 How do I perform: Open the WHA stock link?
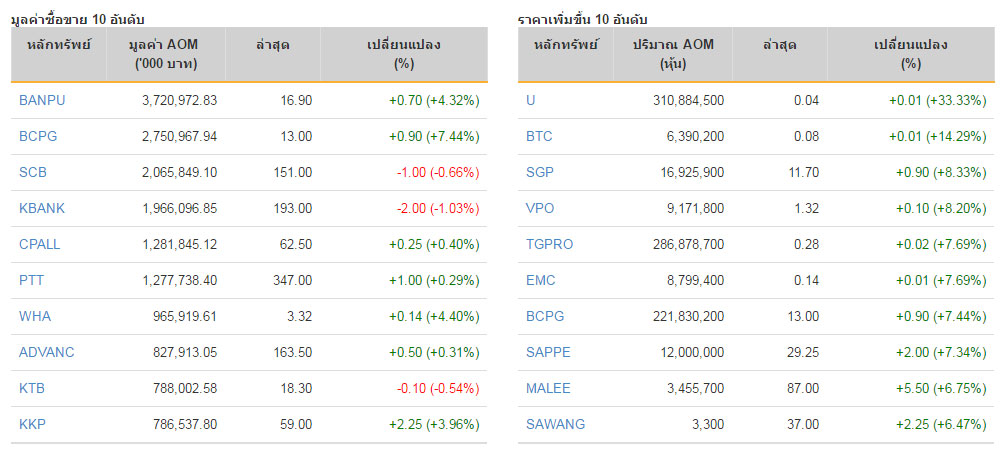[35, 316]
